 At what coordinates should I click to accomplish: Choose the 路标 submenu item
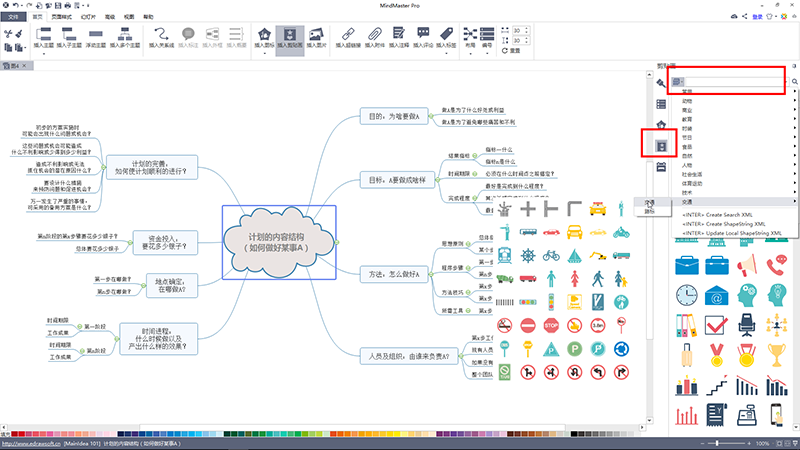pyautogui.click(x=649, y=211)
